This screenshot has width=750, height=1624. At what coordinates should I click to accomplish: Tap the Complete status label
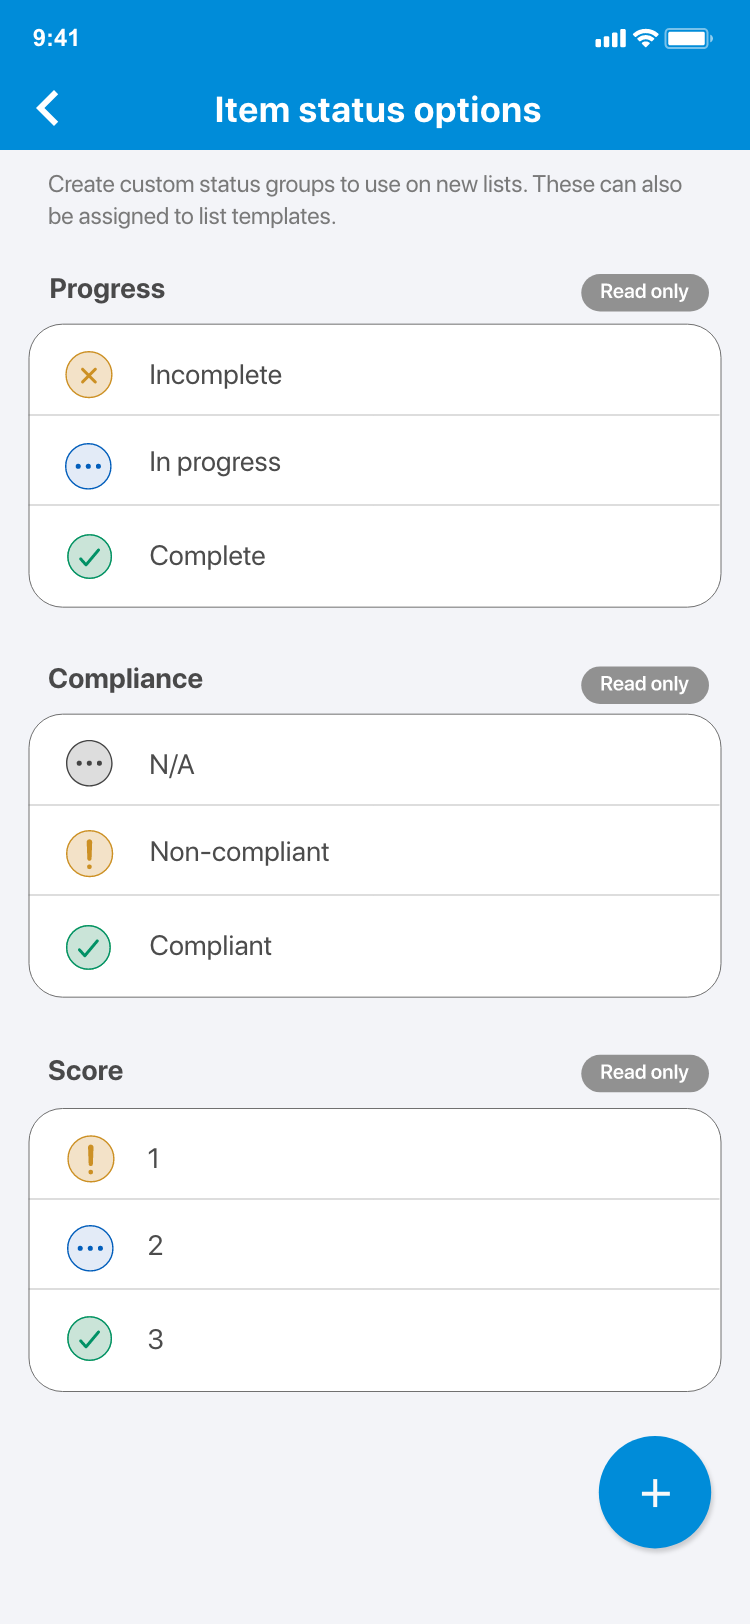[x=208, y=556]
